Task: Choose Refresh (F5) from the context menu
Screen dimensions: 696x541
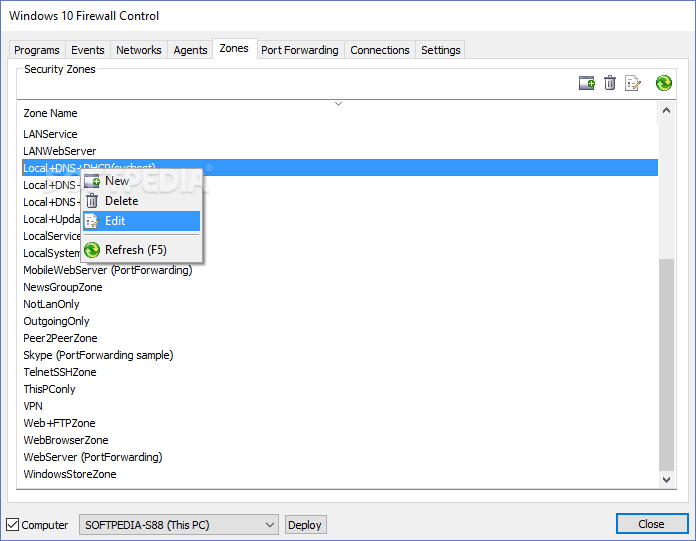Action: click(x=141, y=250)
